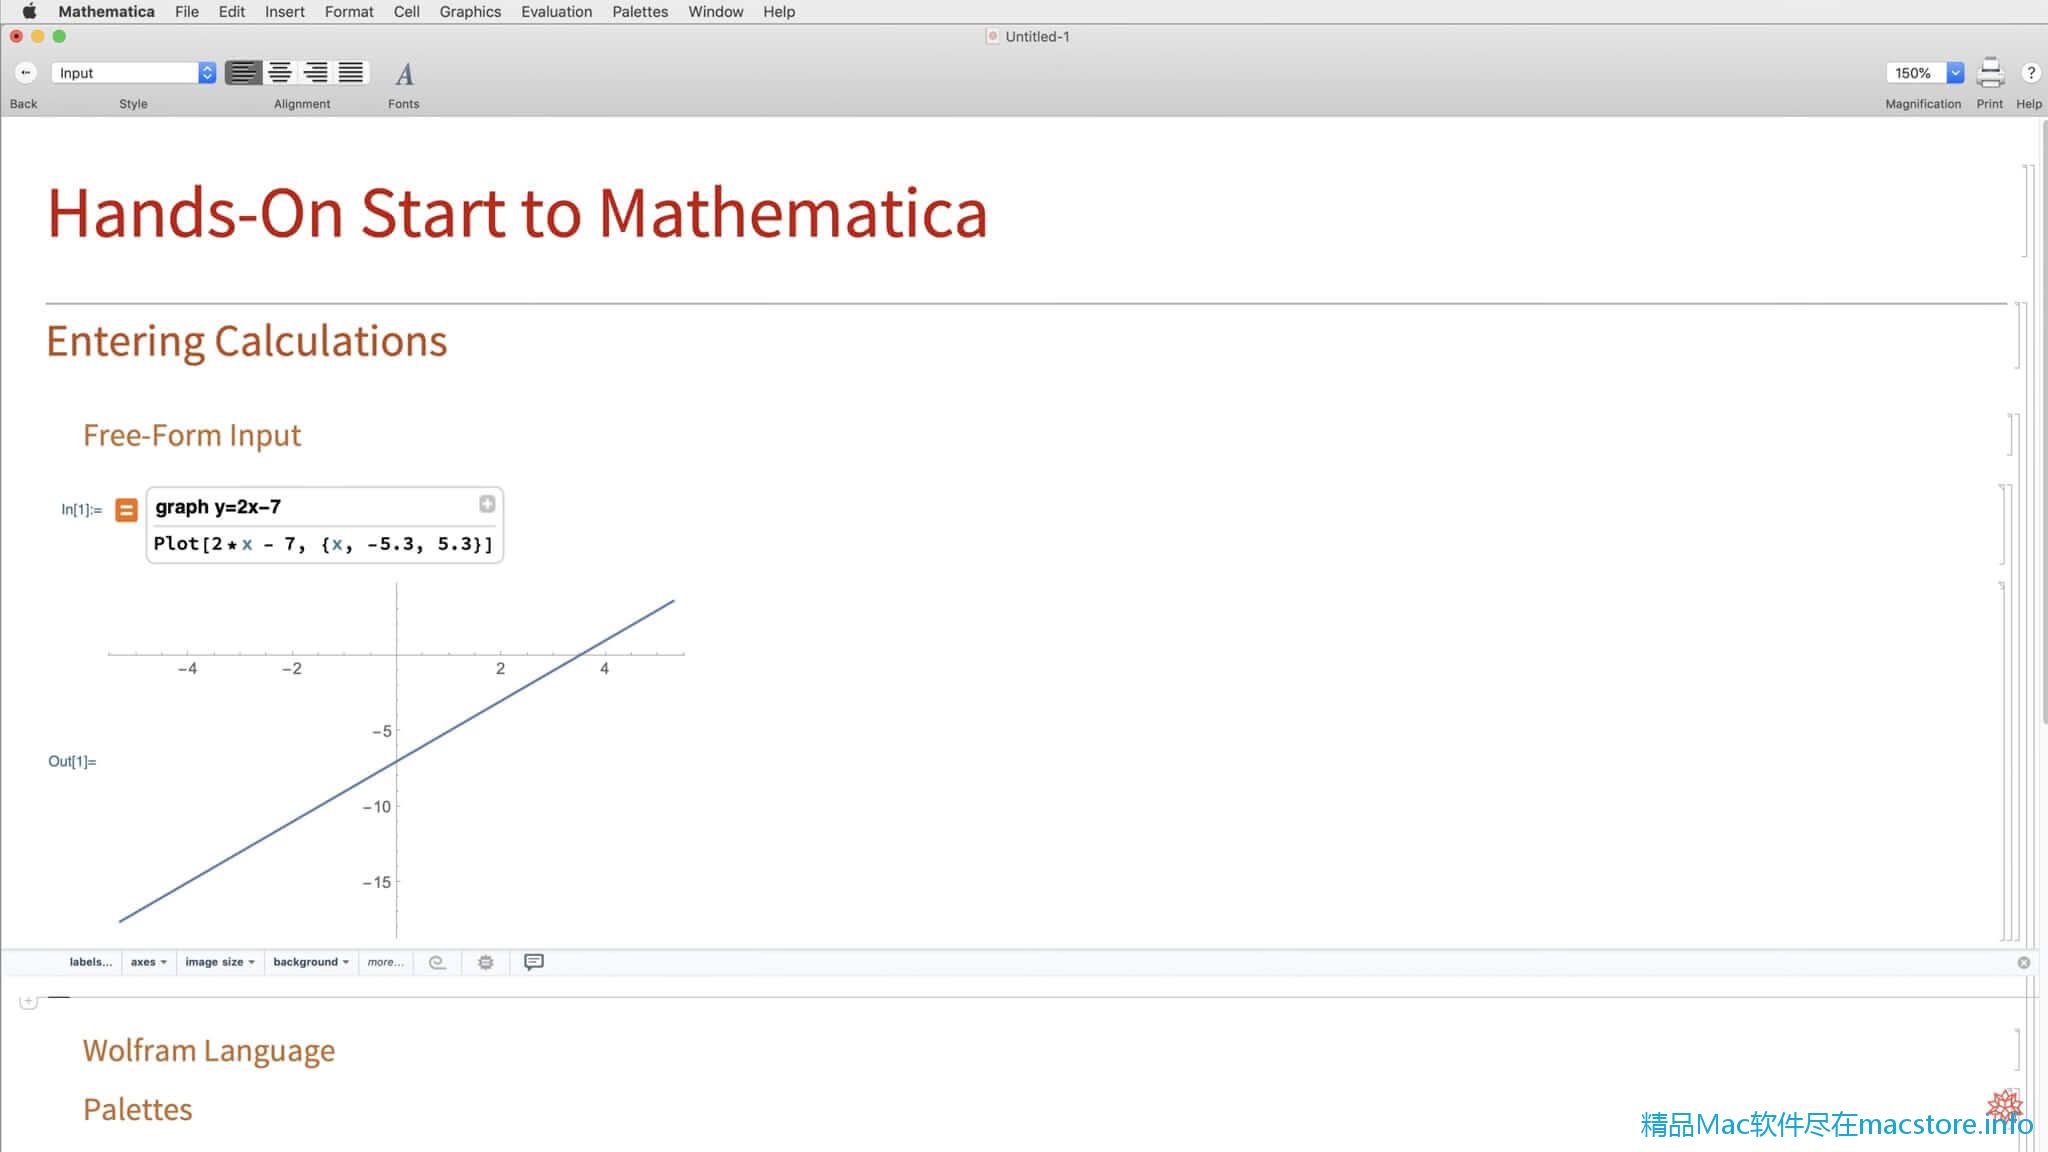
Task: Center align text in toolbar
Action: [x=280, y=73]
